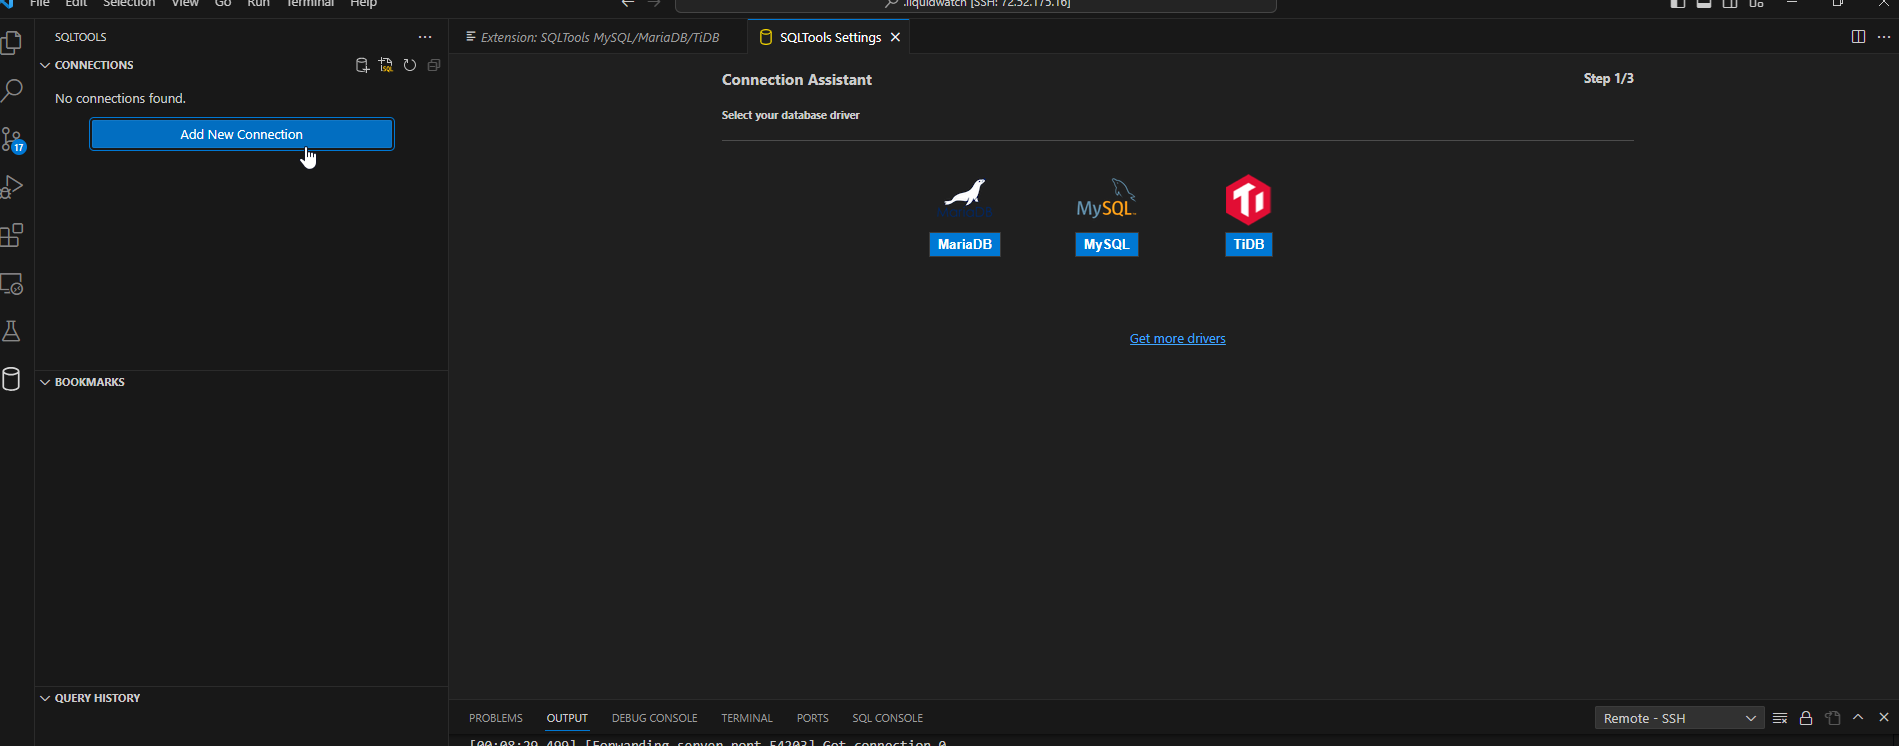Clear the output panel
Viewport: 1899px width, 746px height.
pyautogui.click(x=1780, y=718)
